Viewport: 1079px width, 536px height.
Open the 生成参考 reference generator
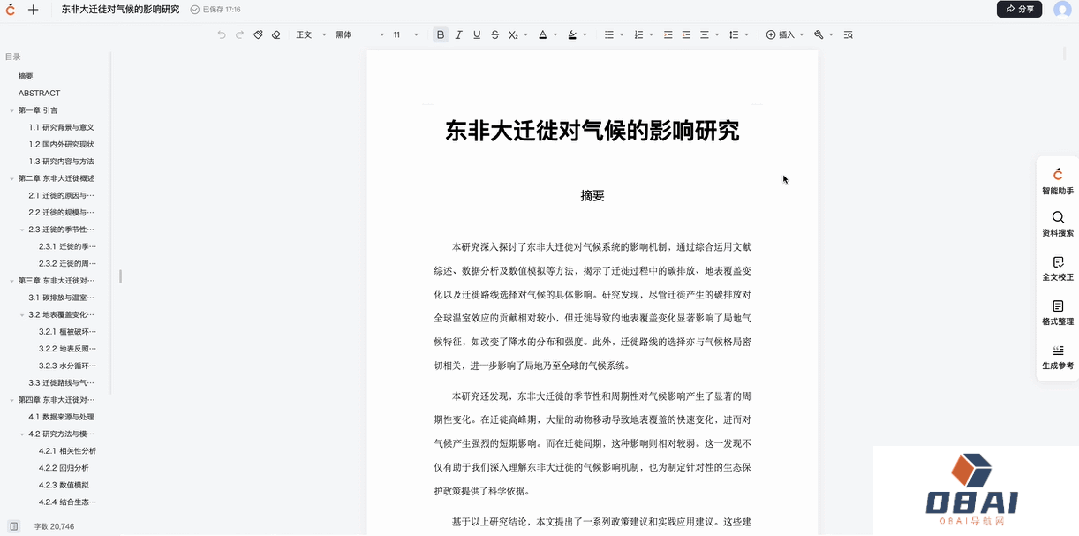(x=1057, y=356)
